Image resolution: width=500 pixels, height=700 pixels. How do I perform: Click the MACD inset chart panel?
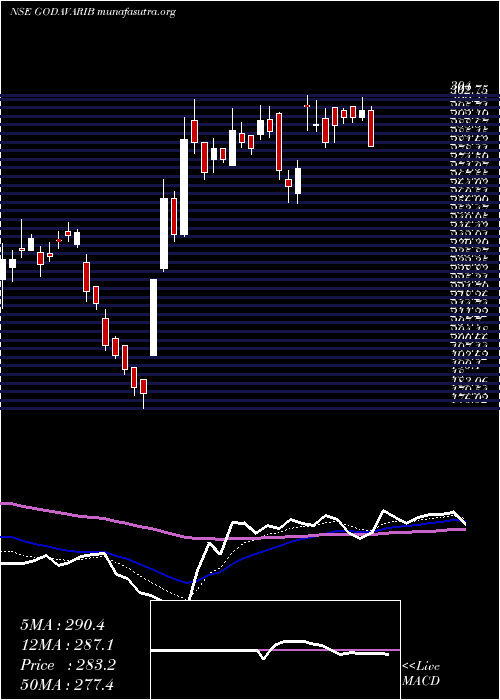point(275,650)
